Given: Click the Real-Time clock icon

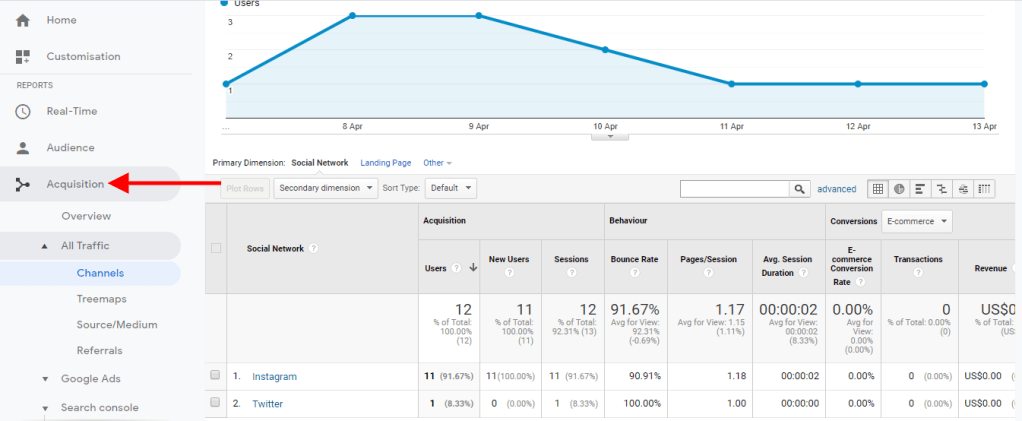Looking at the screenshot, I should pos(23,111).
